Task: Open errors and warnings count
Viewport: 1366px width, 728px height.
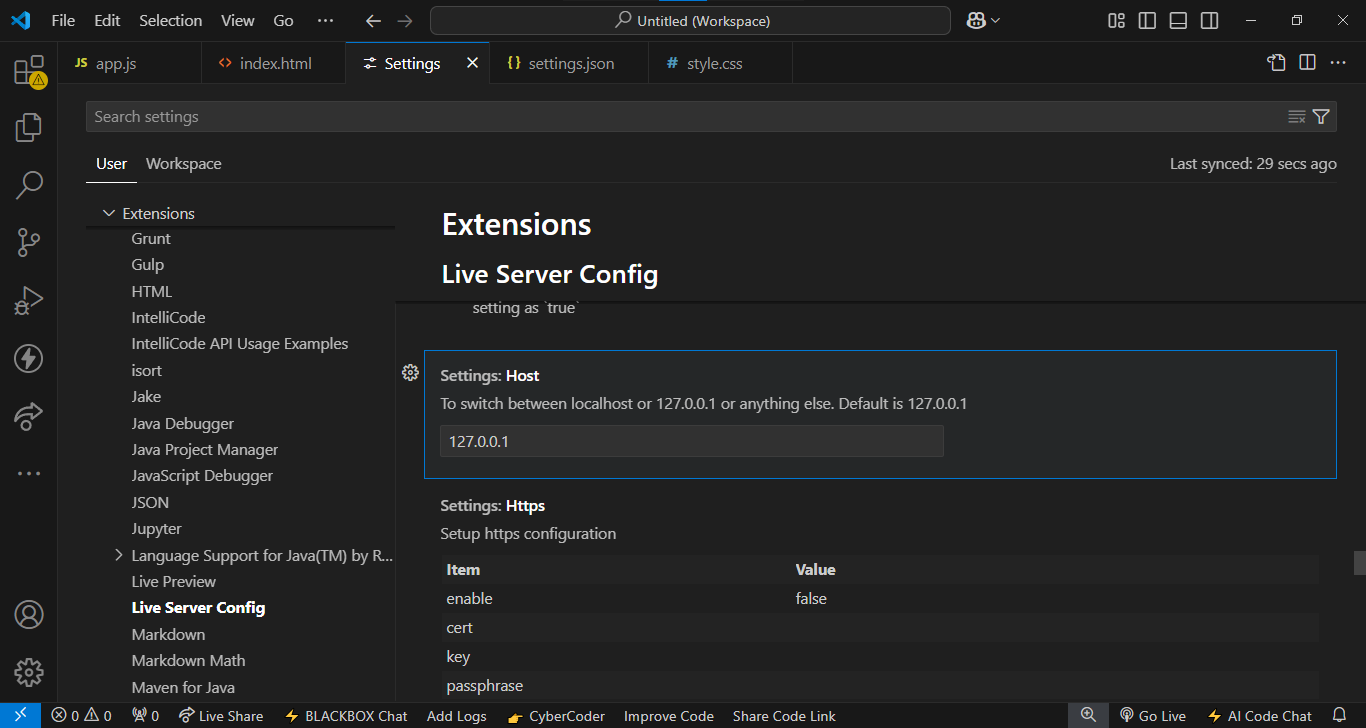Action: click(x=81, y=716)
